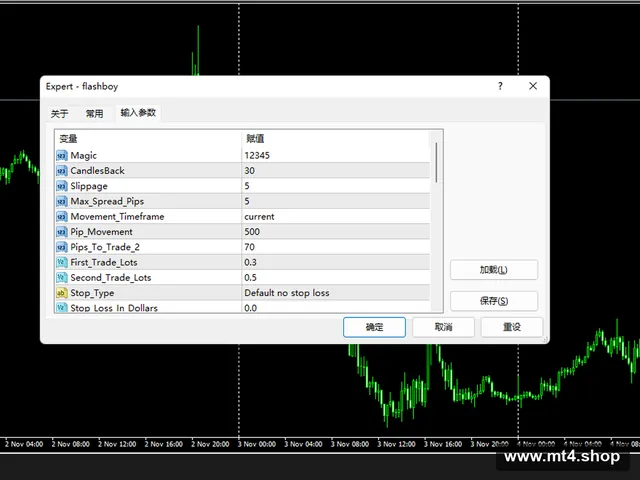
Task: Click the 3 Nov 12:00 chart time label
Action: [396, 444]
